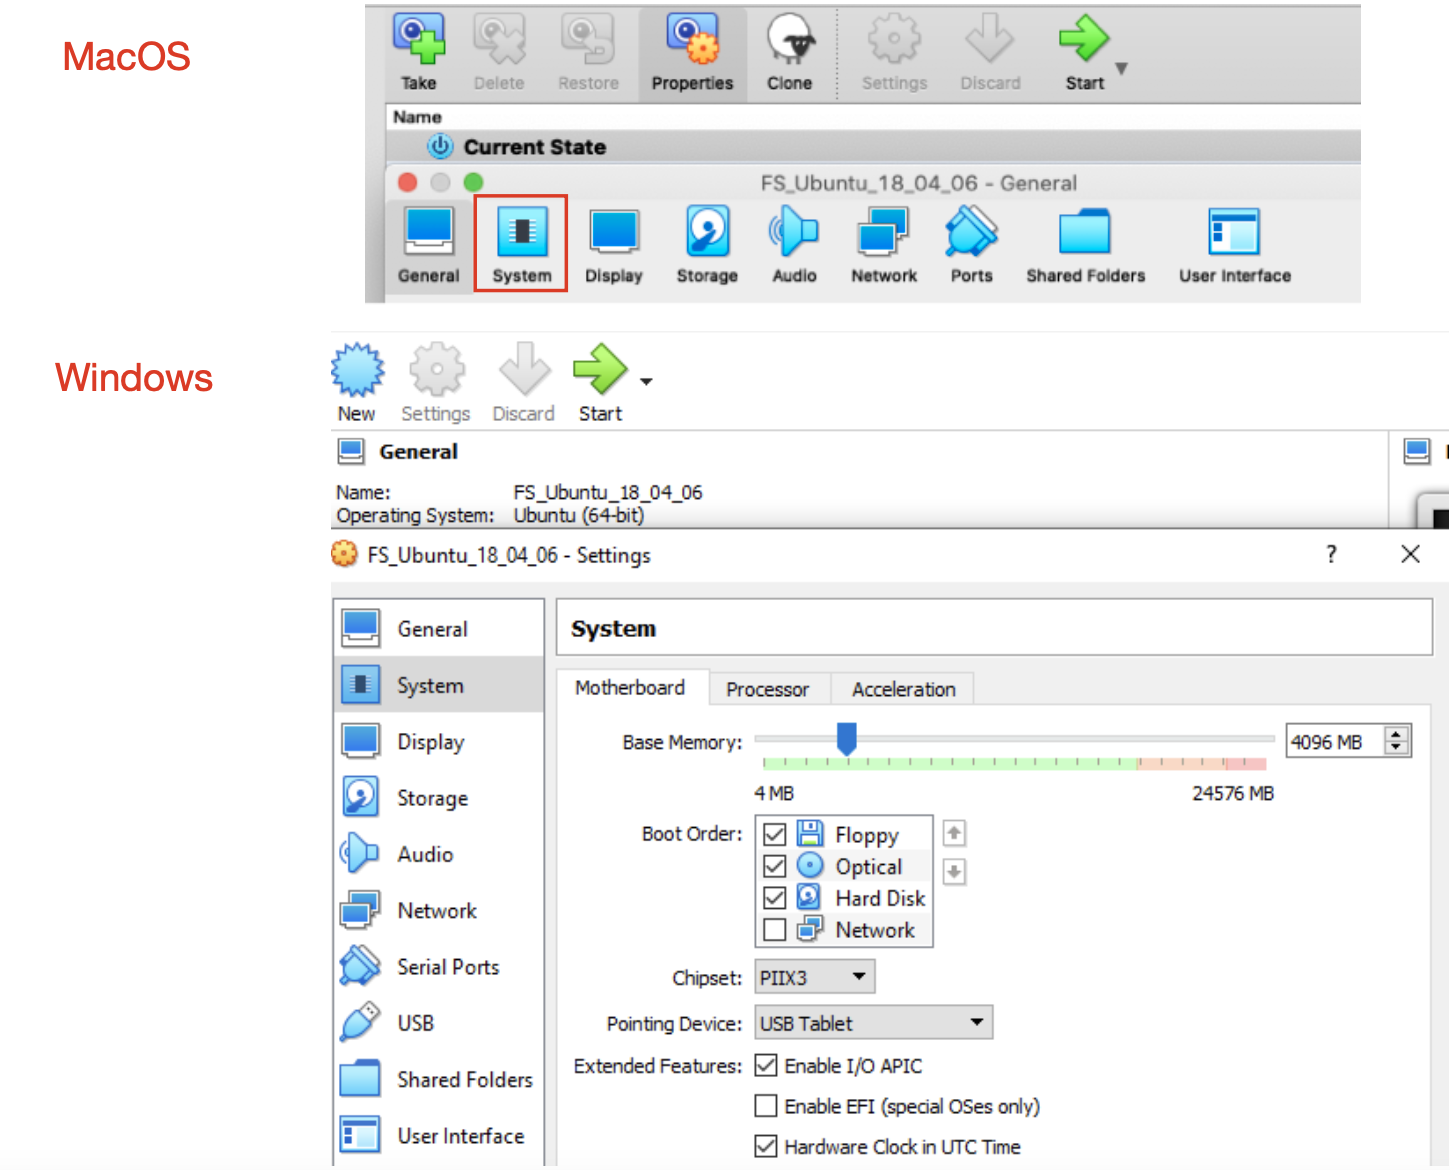Open the dropdown arrow beside the Windows Start button
Viewport: 1450px width, 1170px height.
tap(646, 382)
